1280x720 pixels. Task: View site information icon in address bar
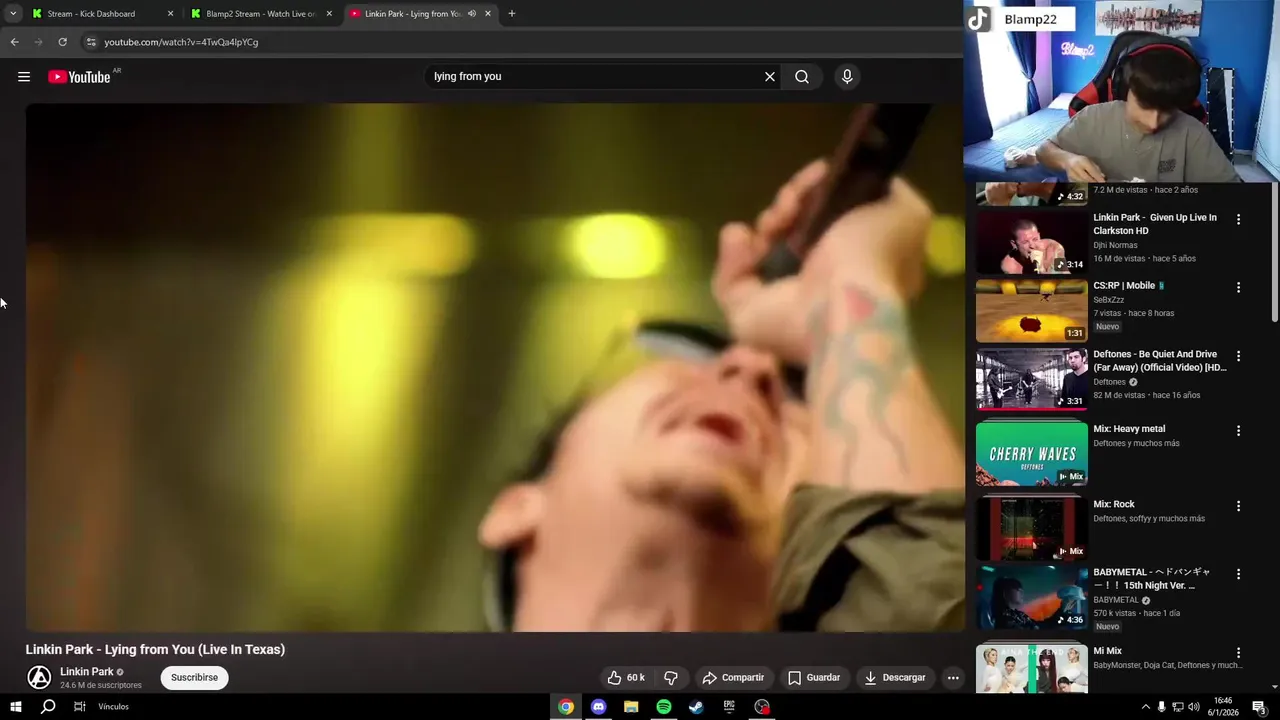coord(91,42)
